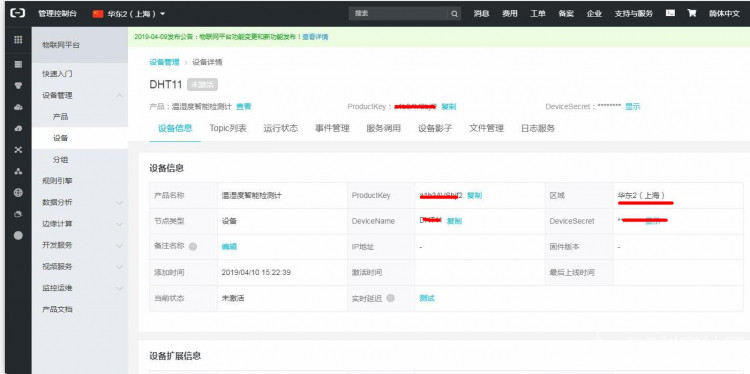
Task: Open 分组 in the sidebar
Action: pyautogui.click(x=60, y=160)
